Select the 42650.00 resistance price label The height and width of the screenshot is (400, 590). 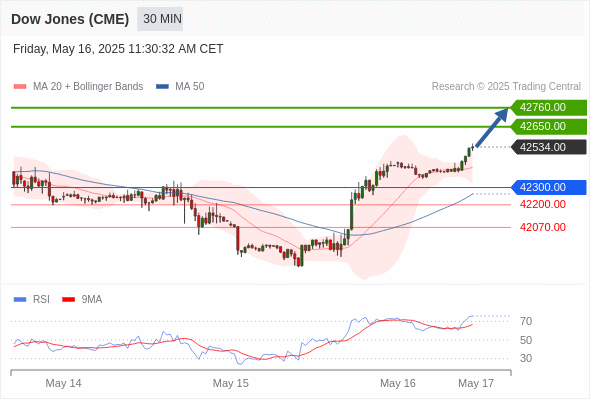pyautogui.click(x=549, y=126)
